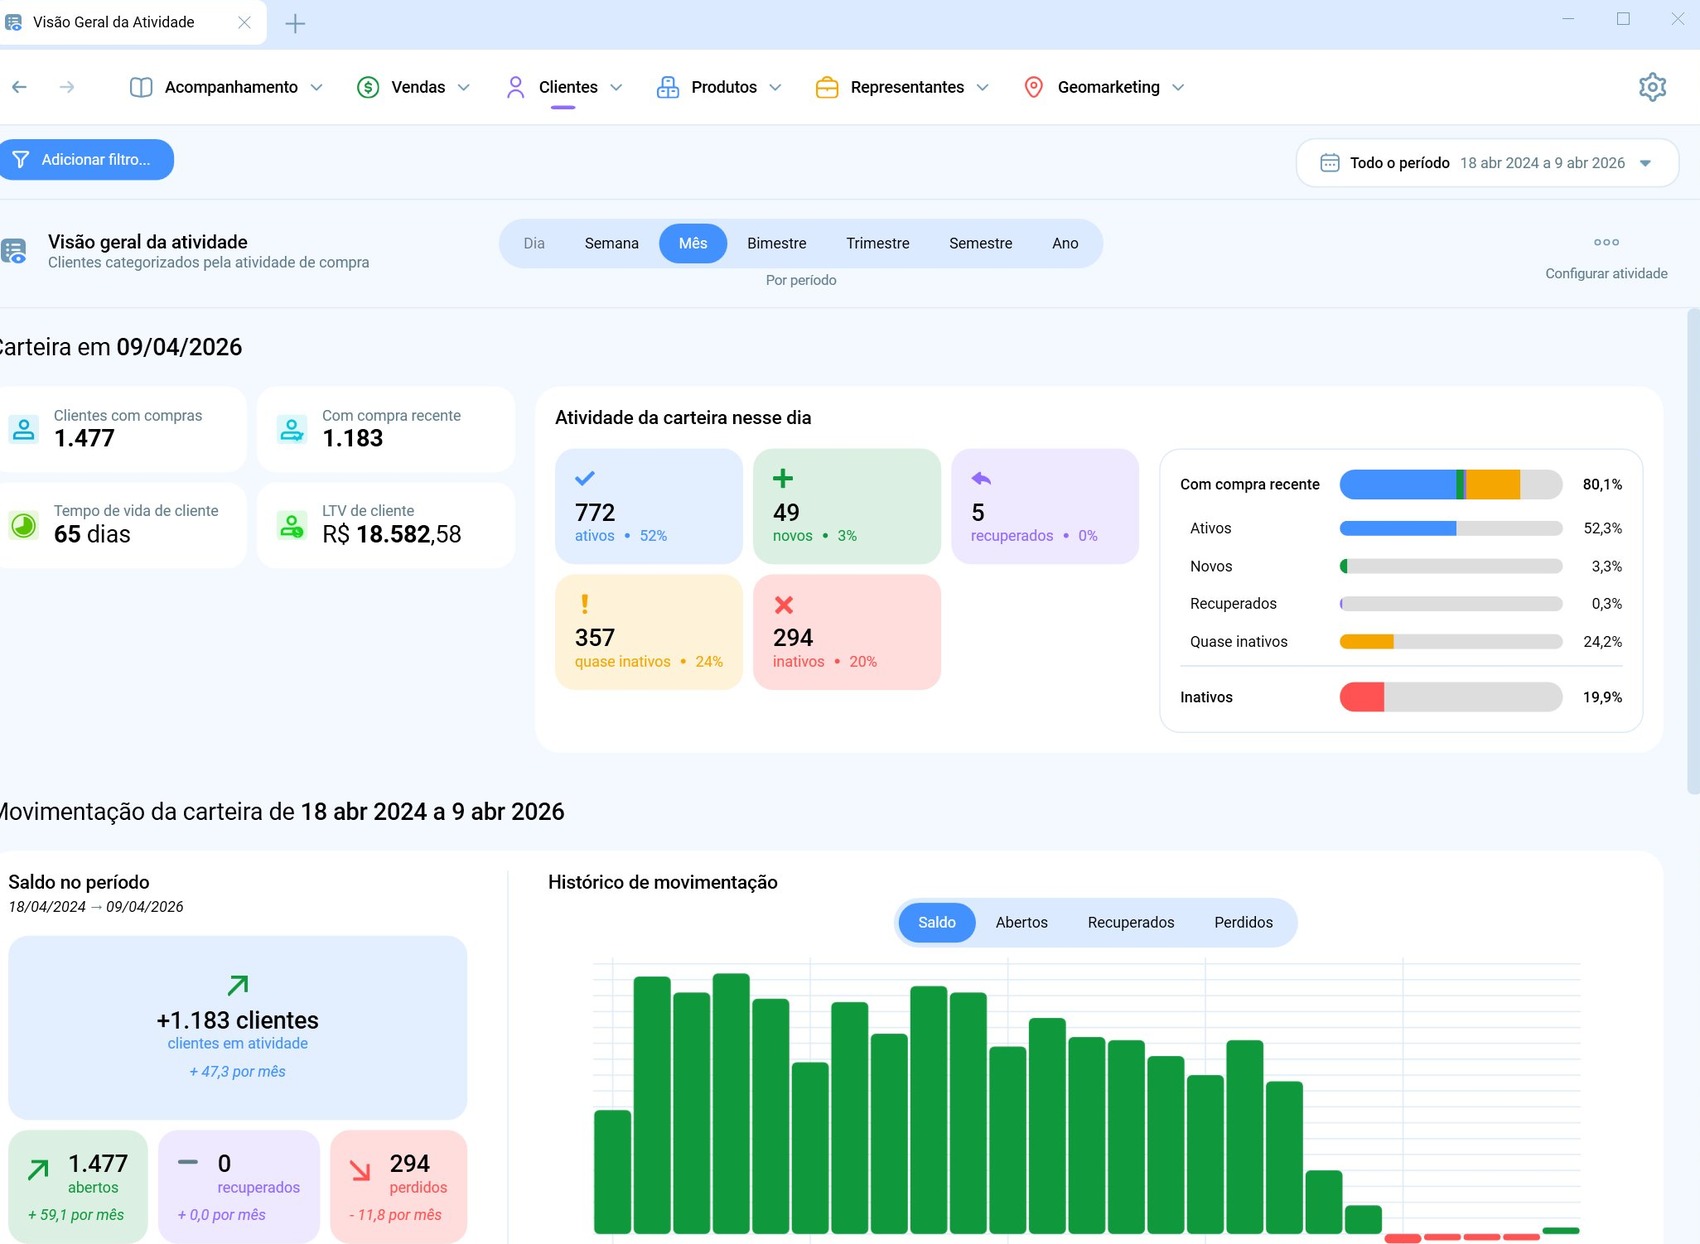The height and width of the screenshot is (1244, 1700).
Task: Select the Ano period option
Action: pyautogui.click(x=1065, y=243)
